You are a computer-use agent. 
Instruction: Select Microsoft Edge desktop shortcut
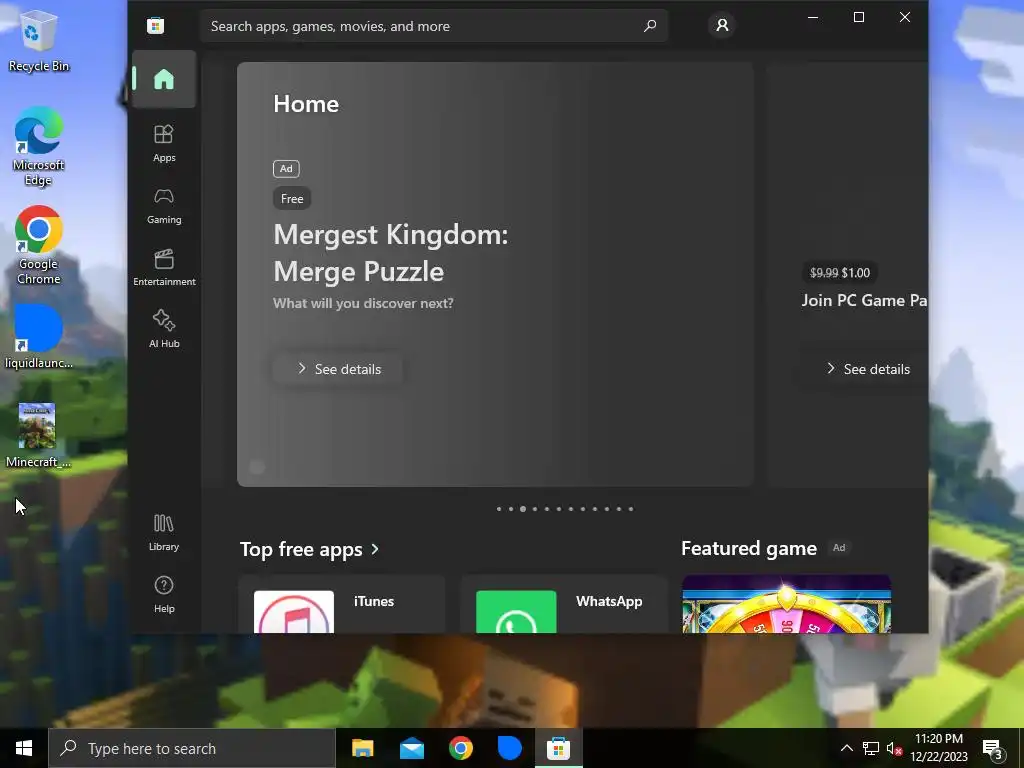[x=39, y=147]
